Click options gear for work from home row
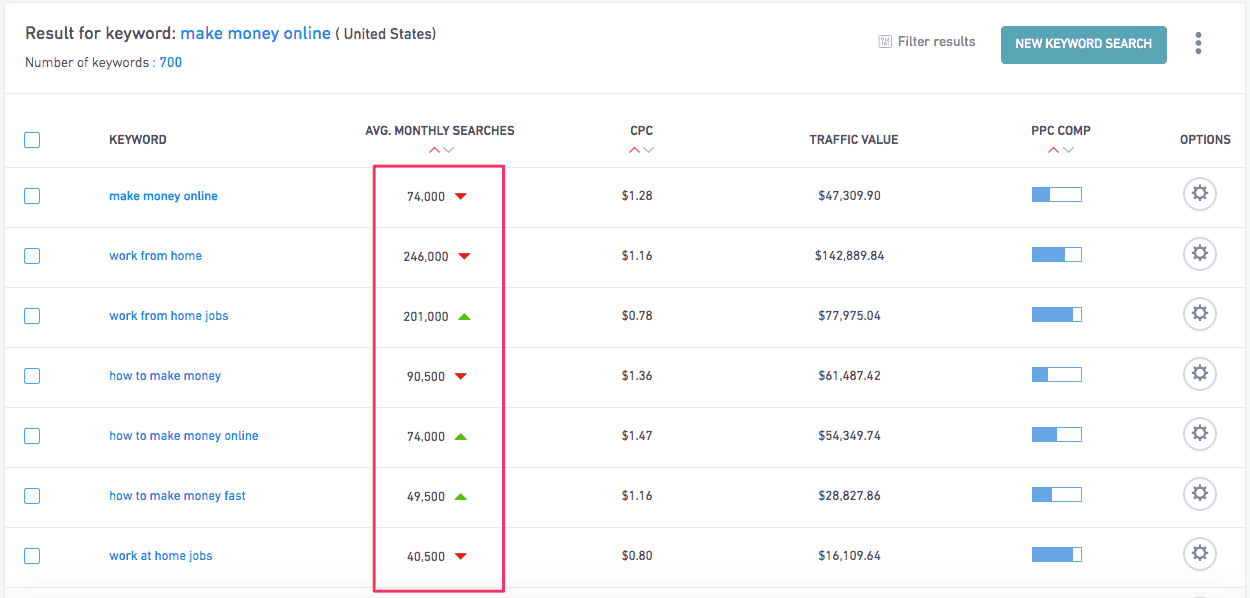 pyautogui.click(x=1200, y=255)
